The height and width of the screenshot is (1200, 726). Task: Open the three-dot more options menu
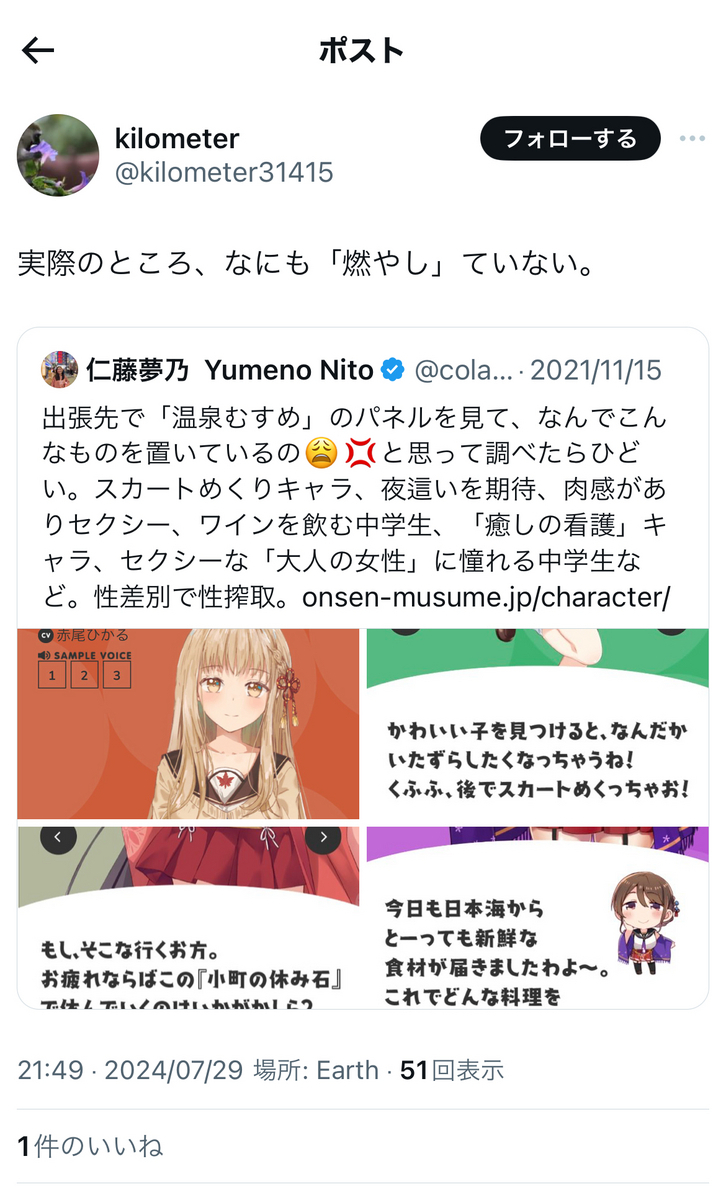pos(692,138)
